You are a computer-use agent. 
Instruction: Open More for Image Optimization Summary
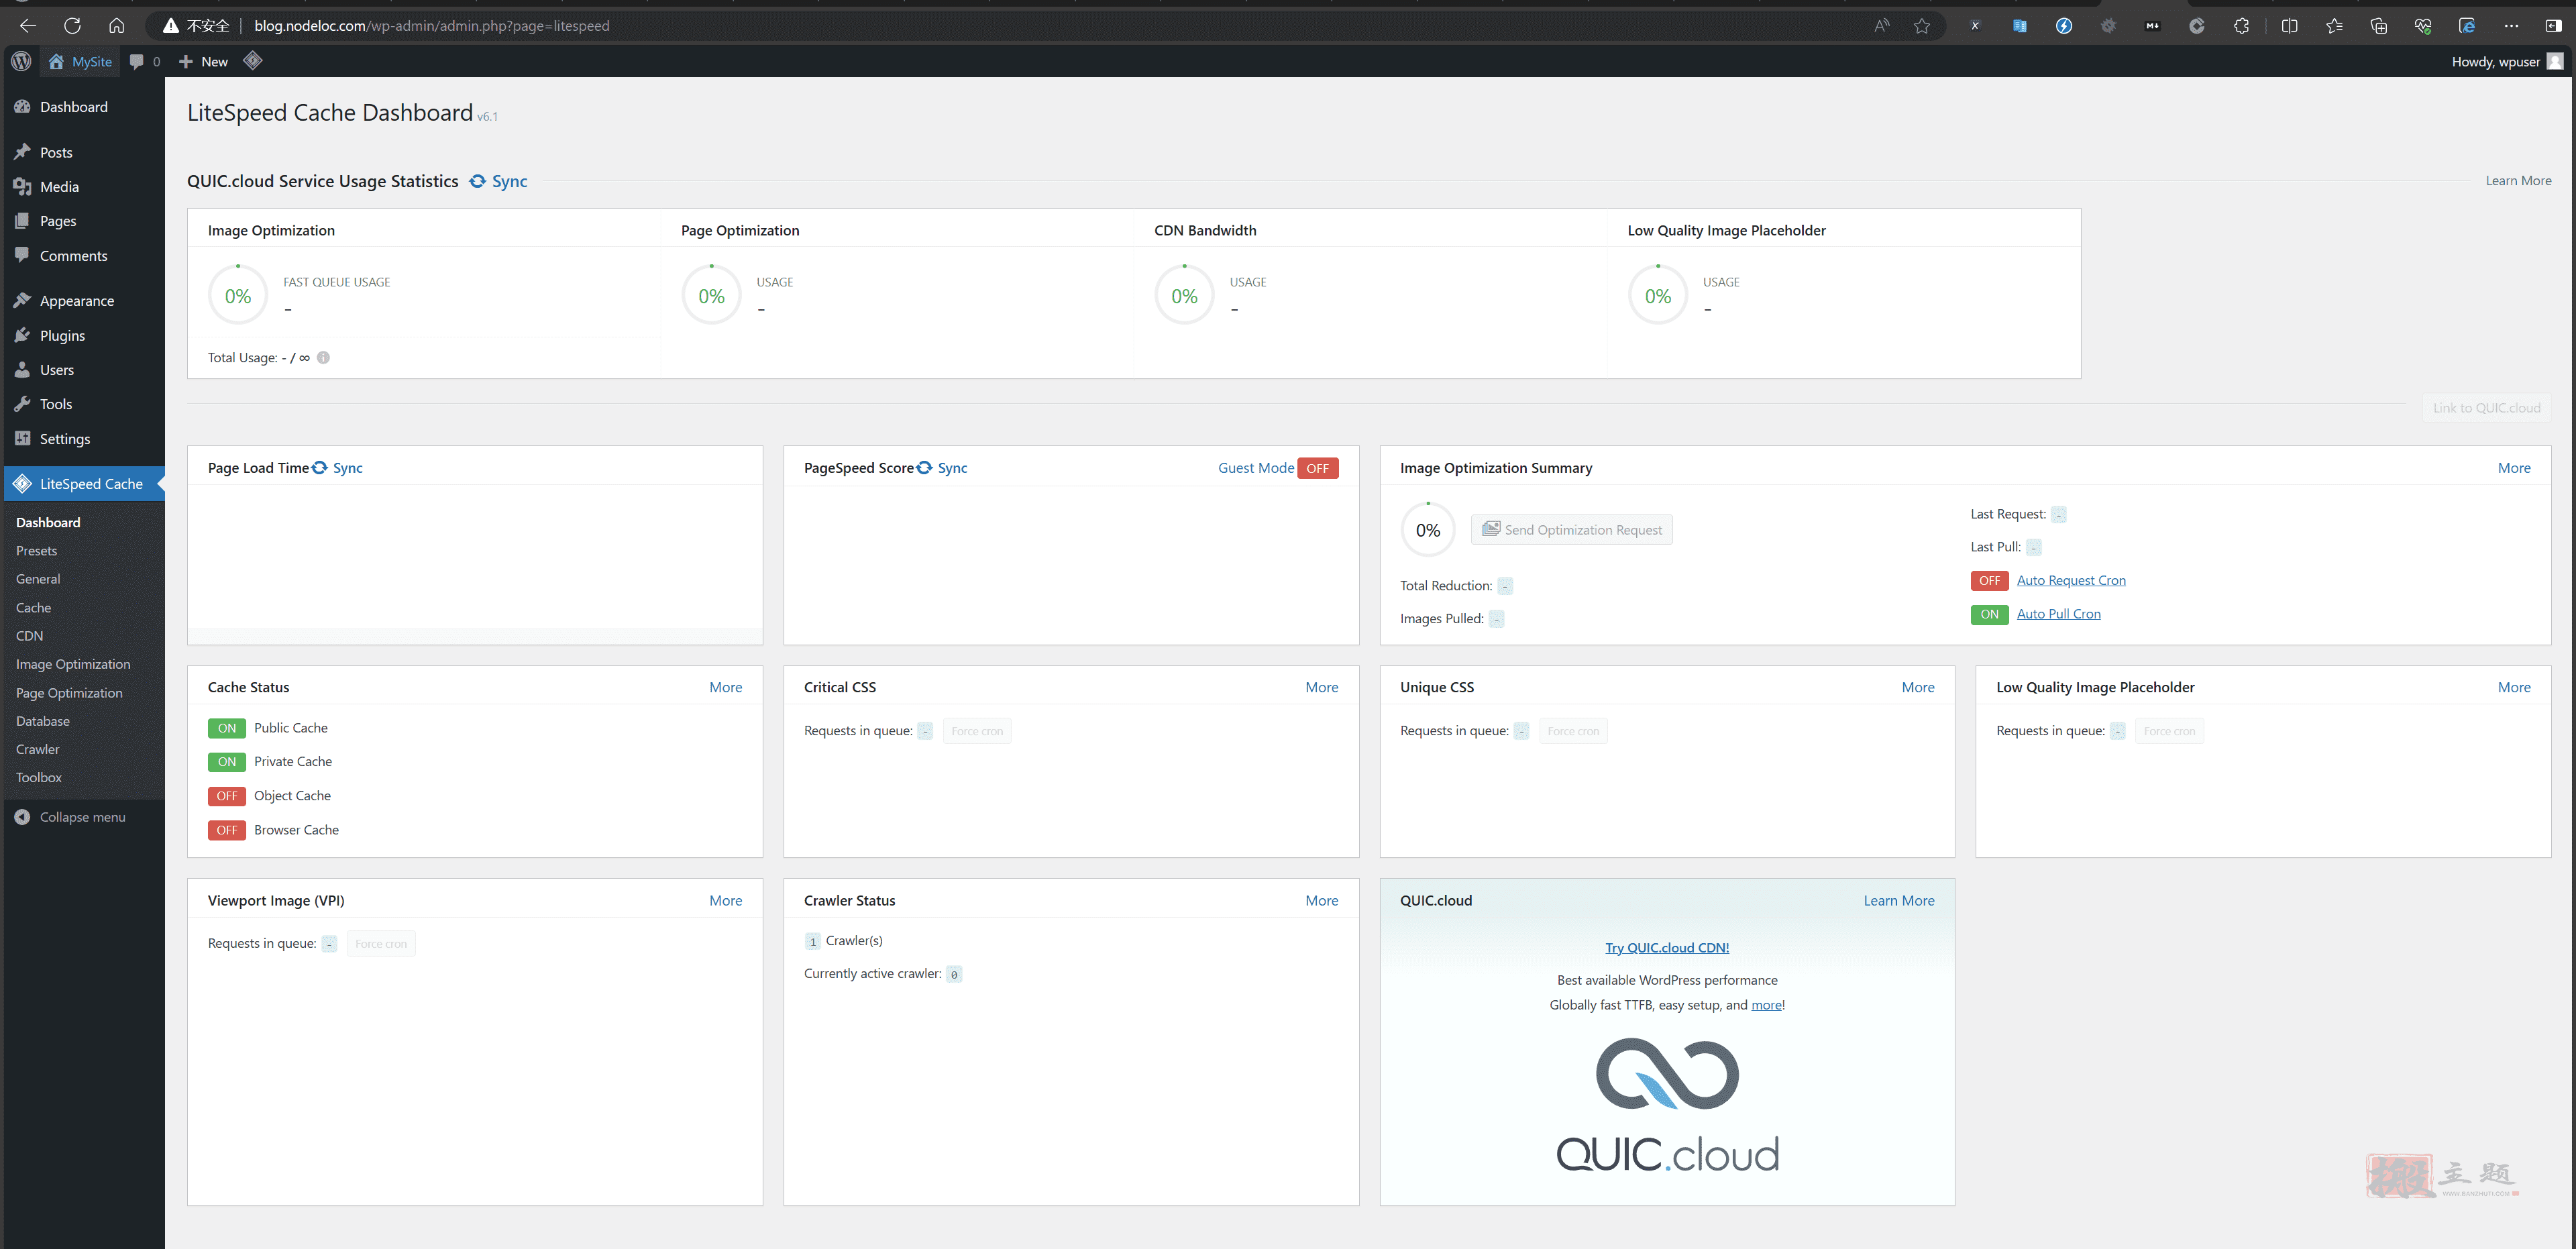tap(2514, 468)
